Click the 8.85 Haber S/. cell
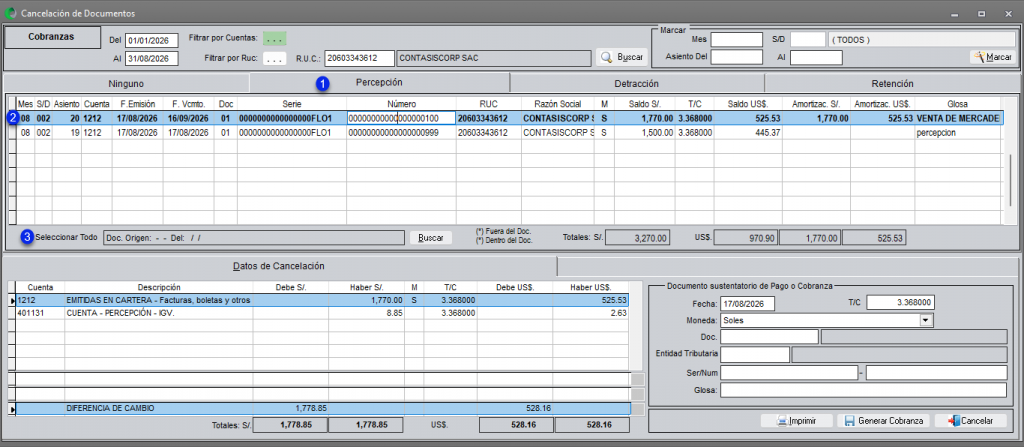This screenshot has height=447, width=1024. click(366, 313)
